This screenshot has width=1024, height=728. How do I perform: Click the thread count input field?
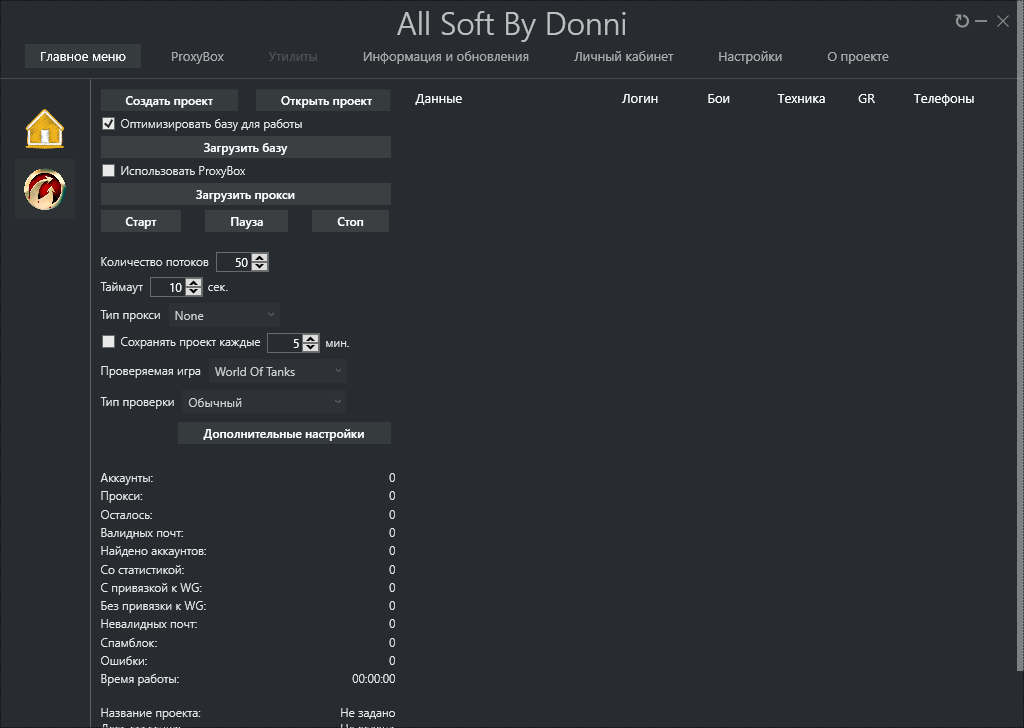point(233,263)
